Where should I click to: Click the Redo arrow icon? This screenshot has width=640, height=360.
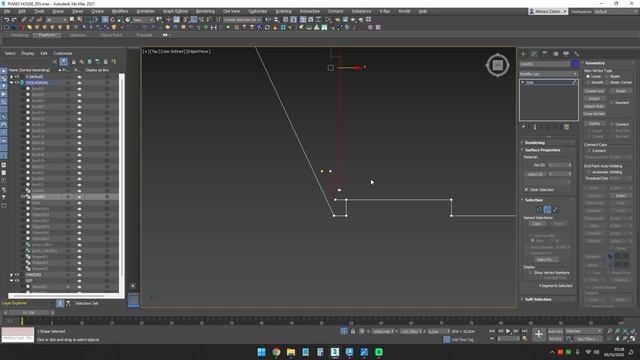[x=14, y=20]
